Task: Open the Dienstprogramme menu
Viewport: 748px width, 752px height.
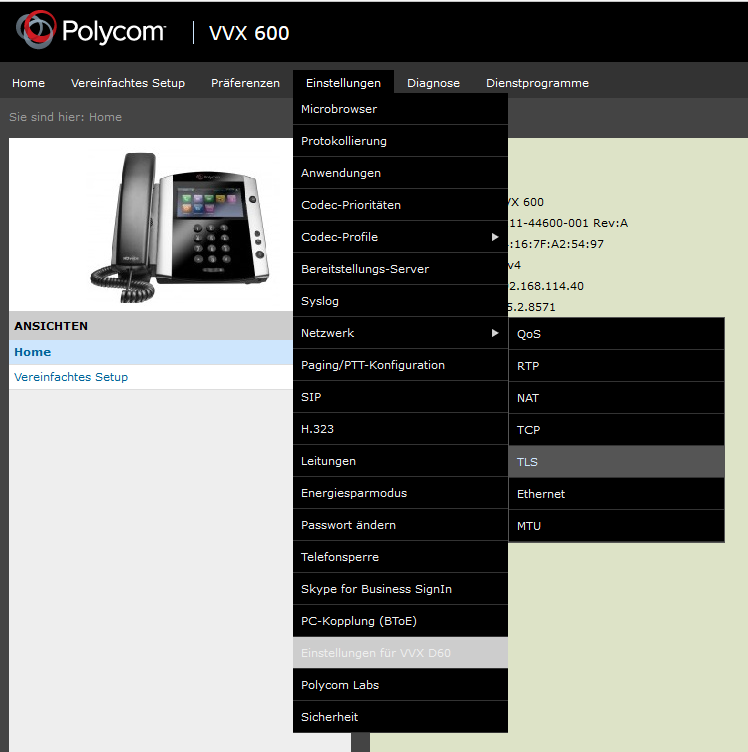Action: tap(537, 83)
